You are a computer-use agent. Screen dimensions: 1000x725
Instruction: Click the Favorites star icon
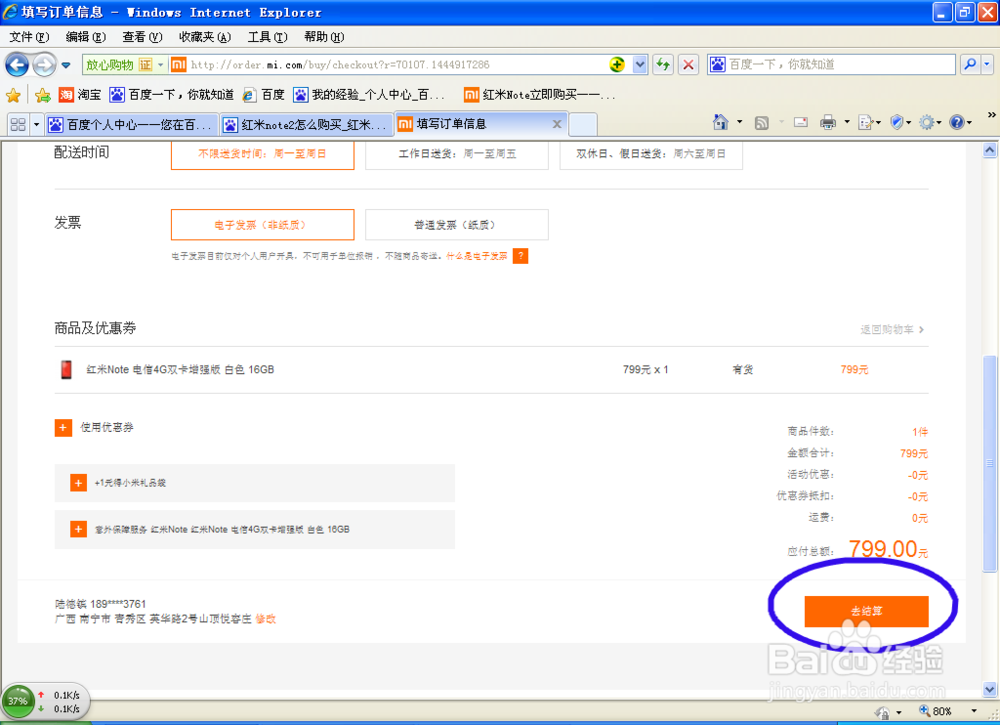[x=13, y=96]
